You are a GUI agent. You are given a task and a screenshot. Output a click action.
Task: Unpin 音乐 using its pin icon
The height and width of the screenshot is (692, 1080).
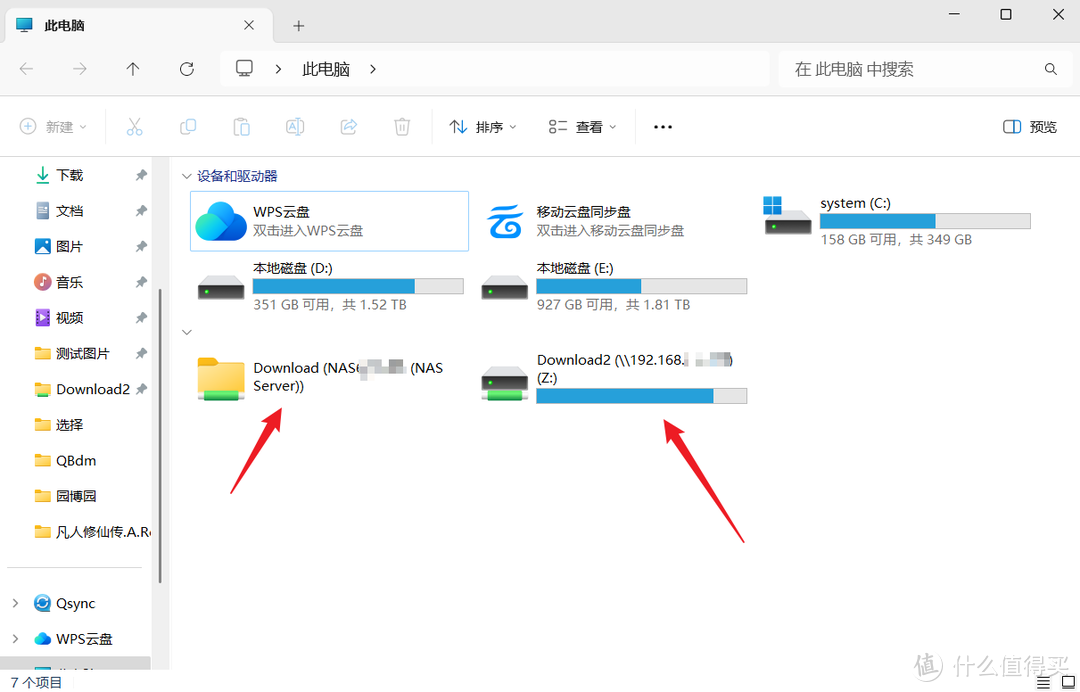click(141, 282)
